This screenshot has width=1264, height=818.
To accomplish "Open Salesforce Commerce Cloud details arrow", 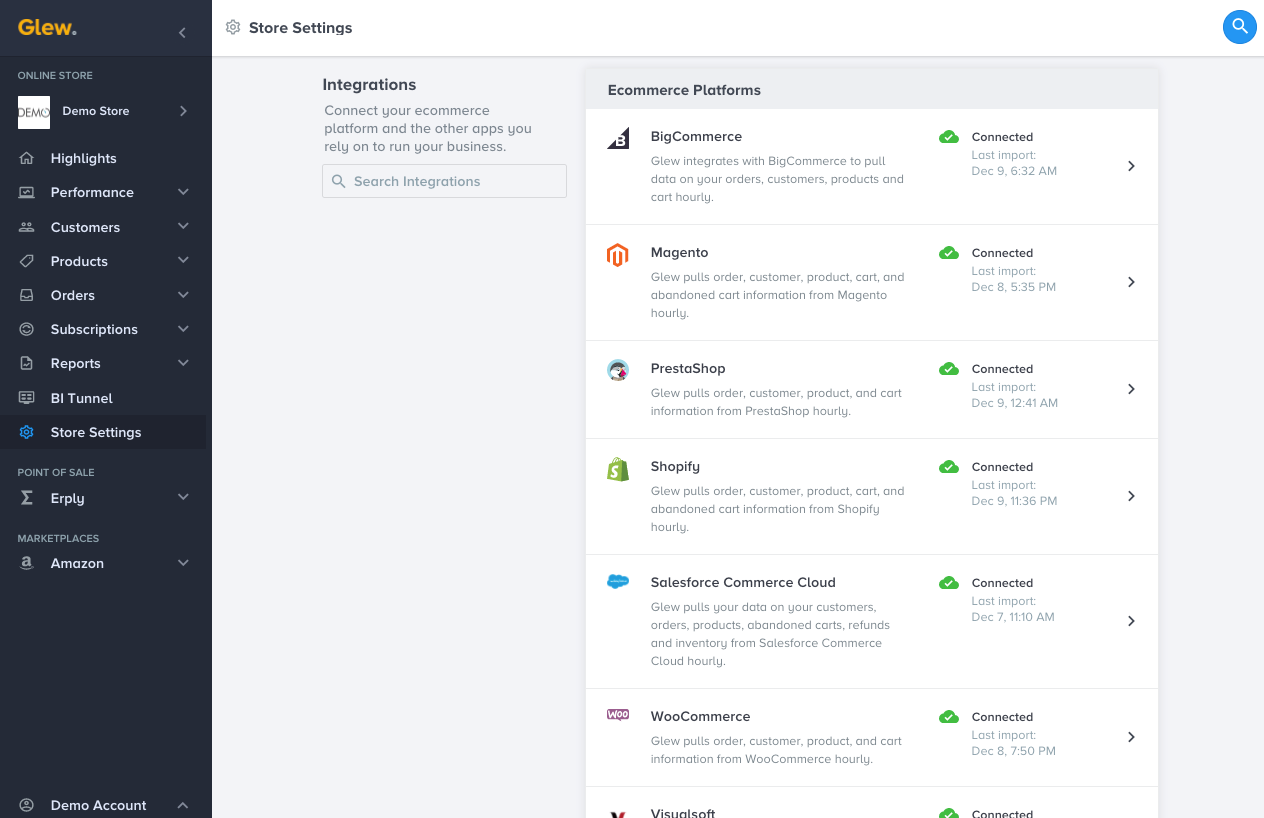I will click(x=1131, y=621).
